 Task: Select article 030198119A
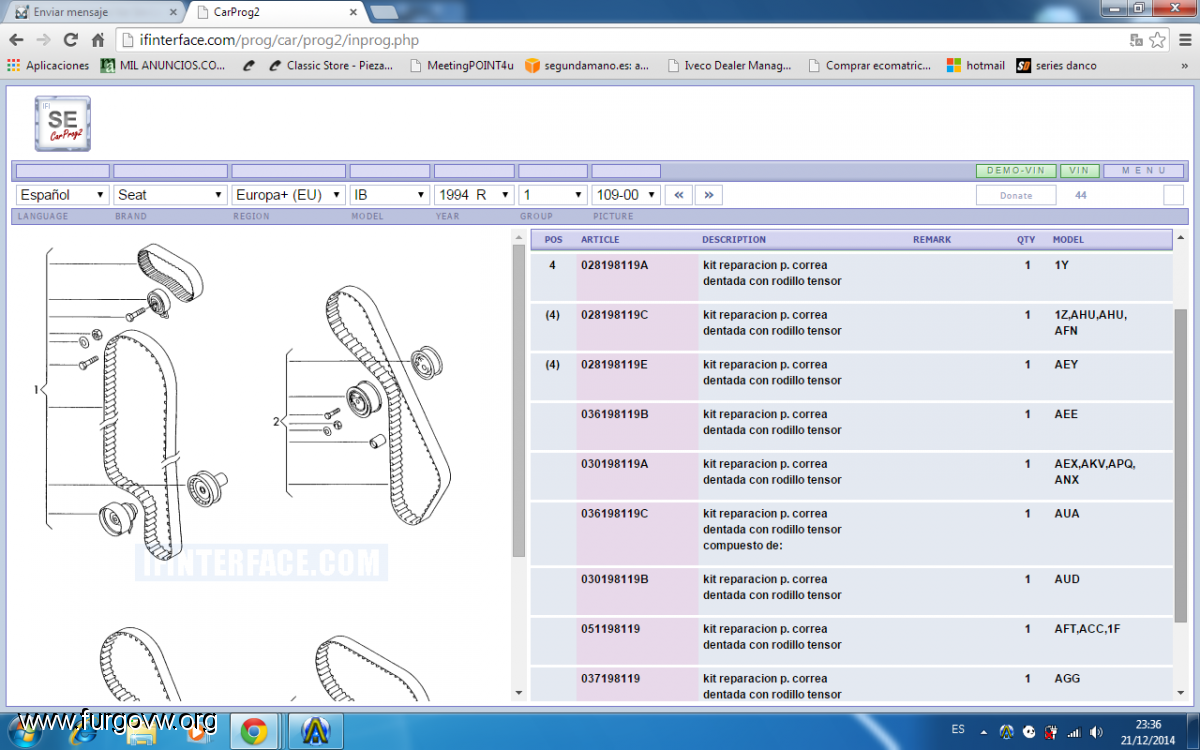point(614,464)
